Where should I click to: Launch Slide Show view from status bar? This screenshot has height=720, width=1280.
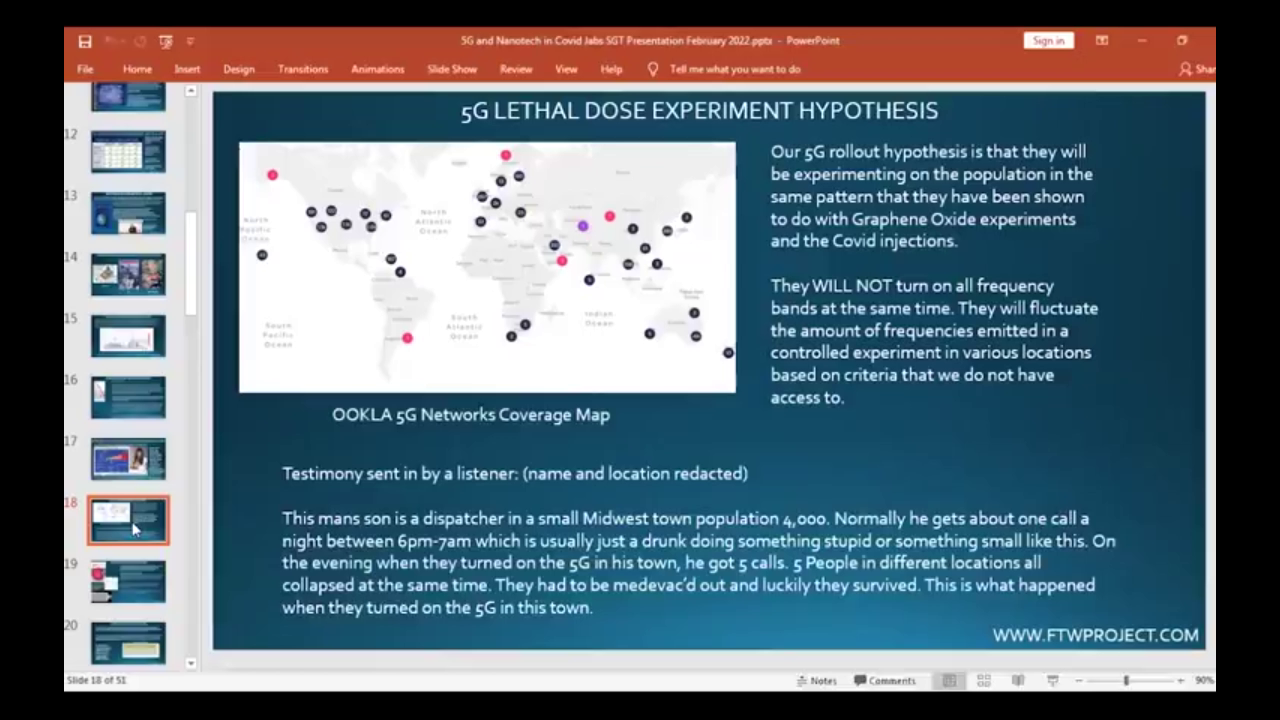(1052, 680)
